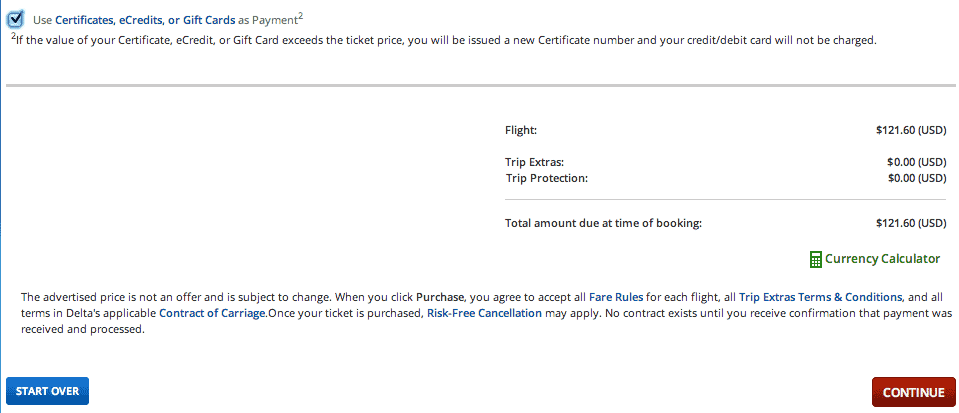
Task: Open the Certificates, eCredits, or Gift Cards link
Action: pos(145,19)
